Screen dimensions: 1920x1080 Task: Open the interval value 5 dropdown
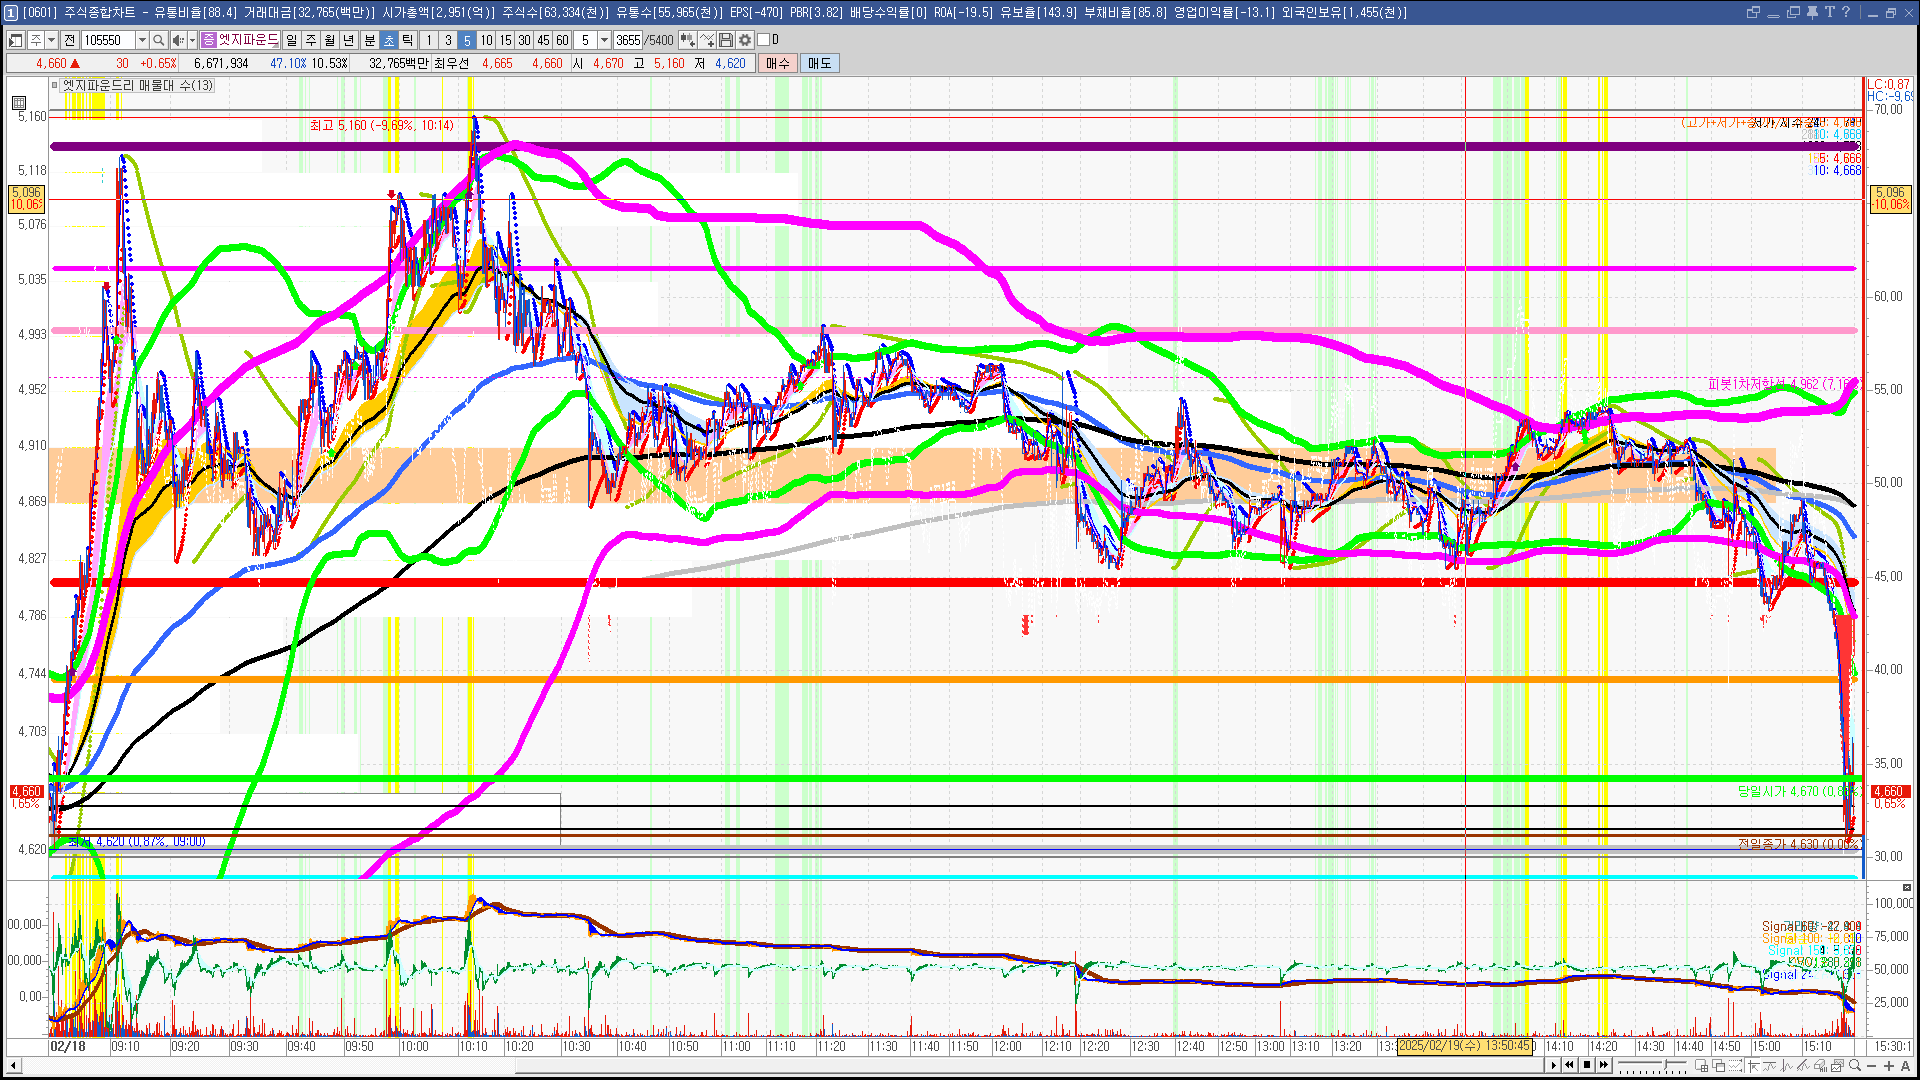(604, 40)
